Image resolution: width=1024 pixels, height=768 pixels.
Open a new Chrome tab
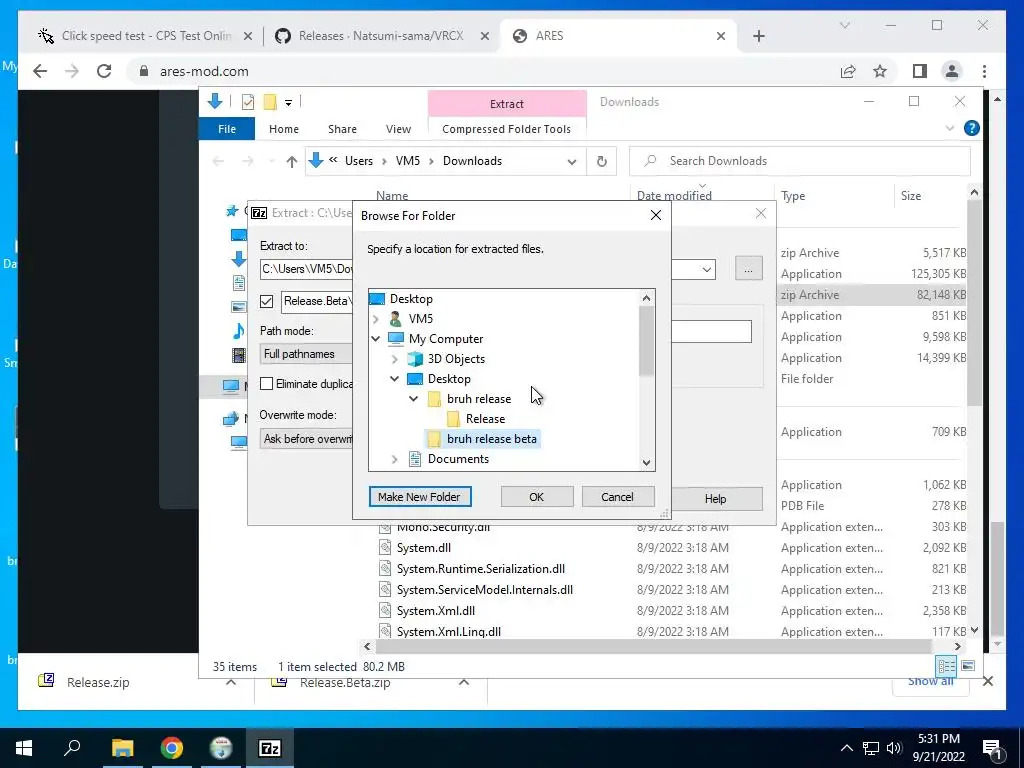tap(758, 36)
